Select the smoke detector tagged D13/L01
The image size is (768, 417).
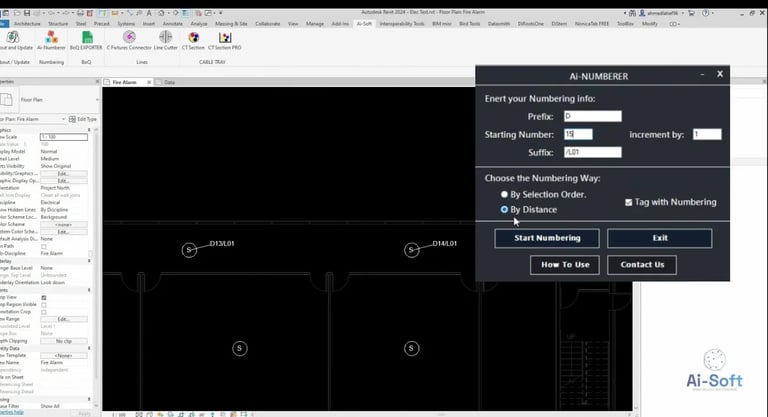pos(189,250)
